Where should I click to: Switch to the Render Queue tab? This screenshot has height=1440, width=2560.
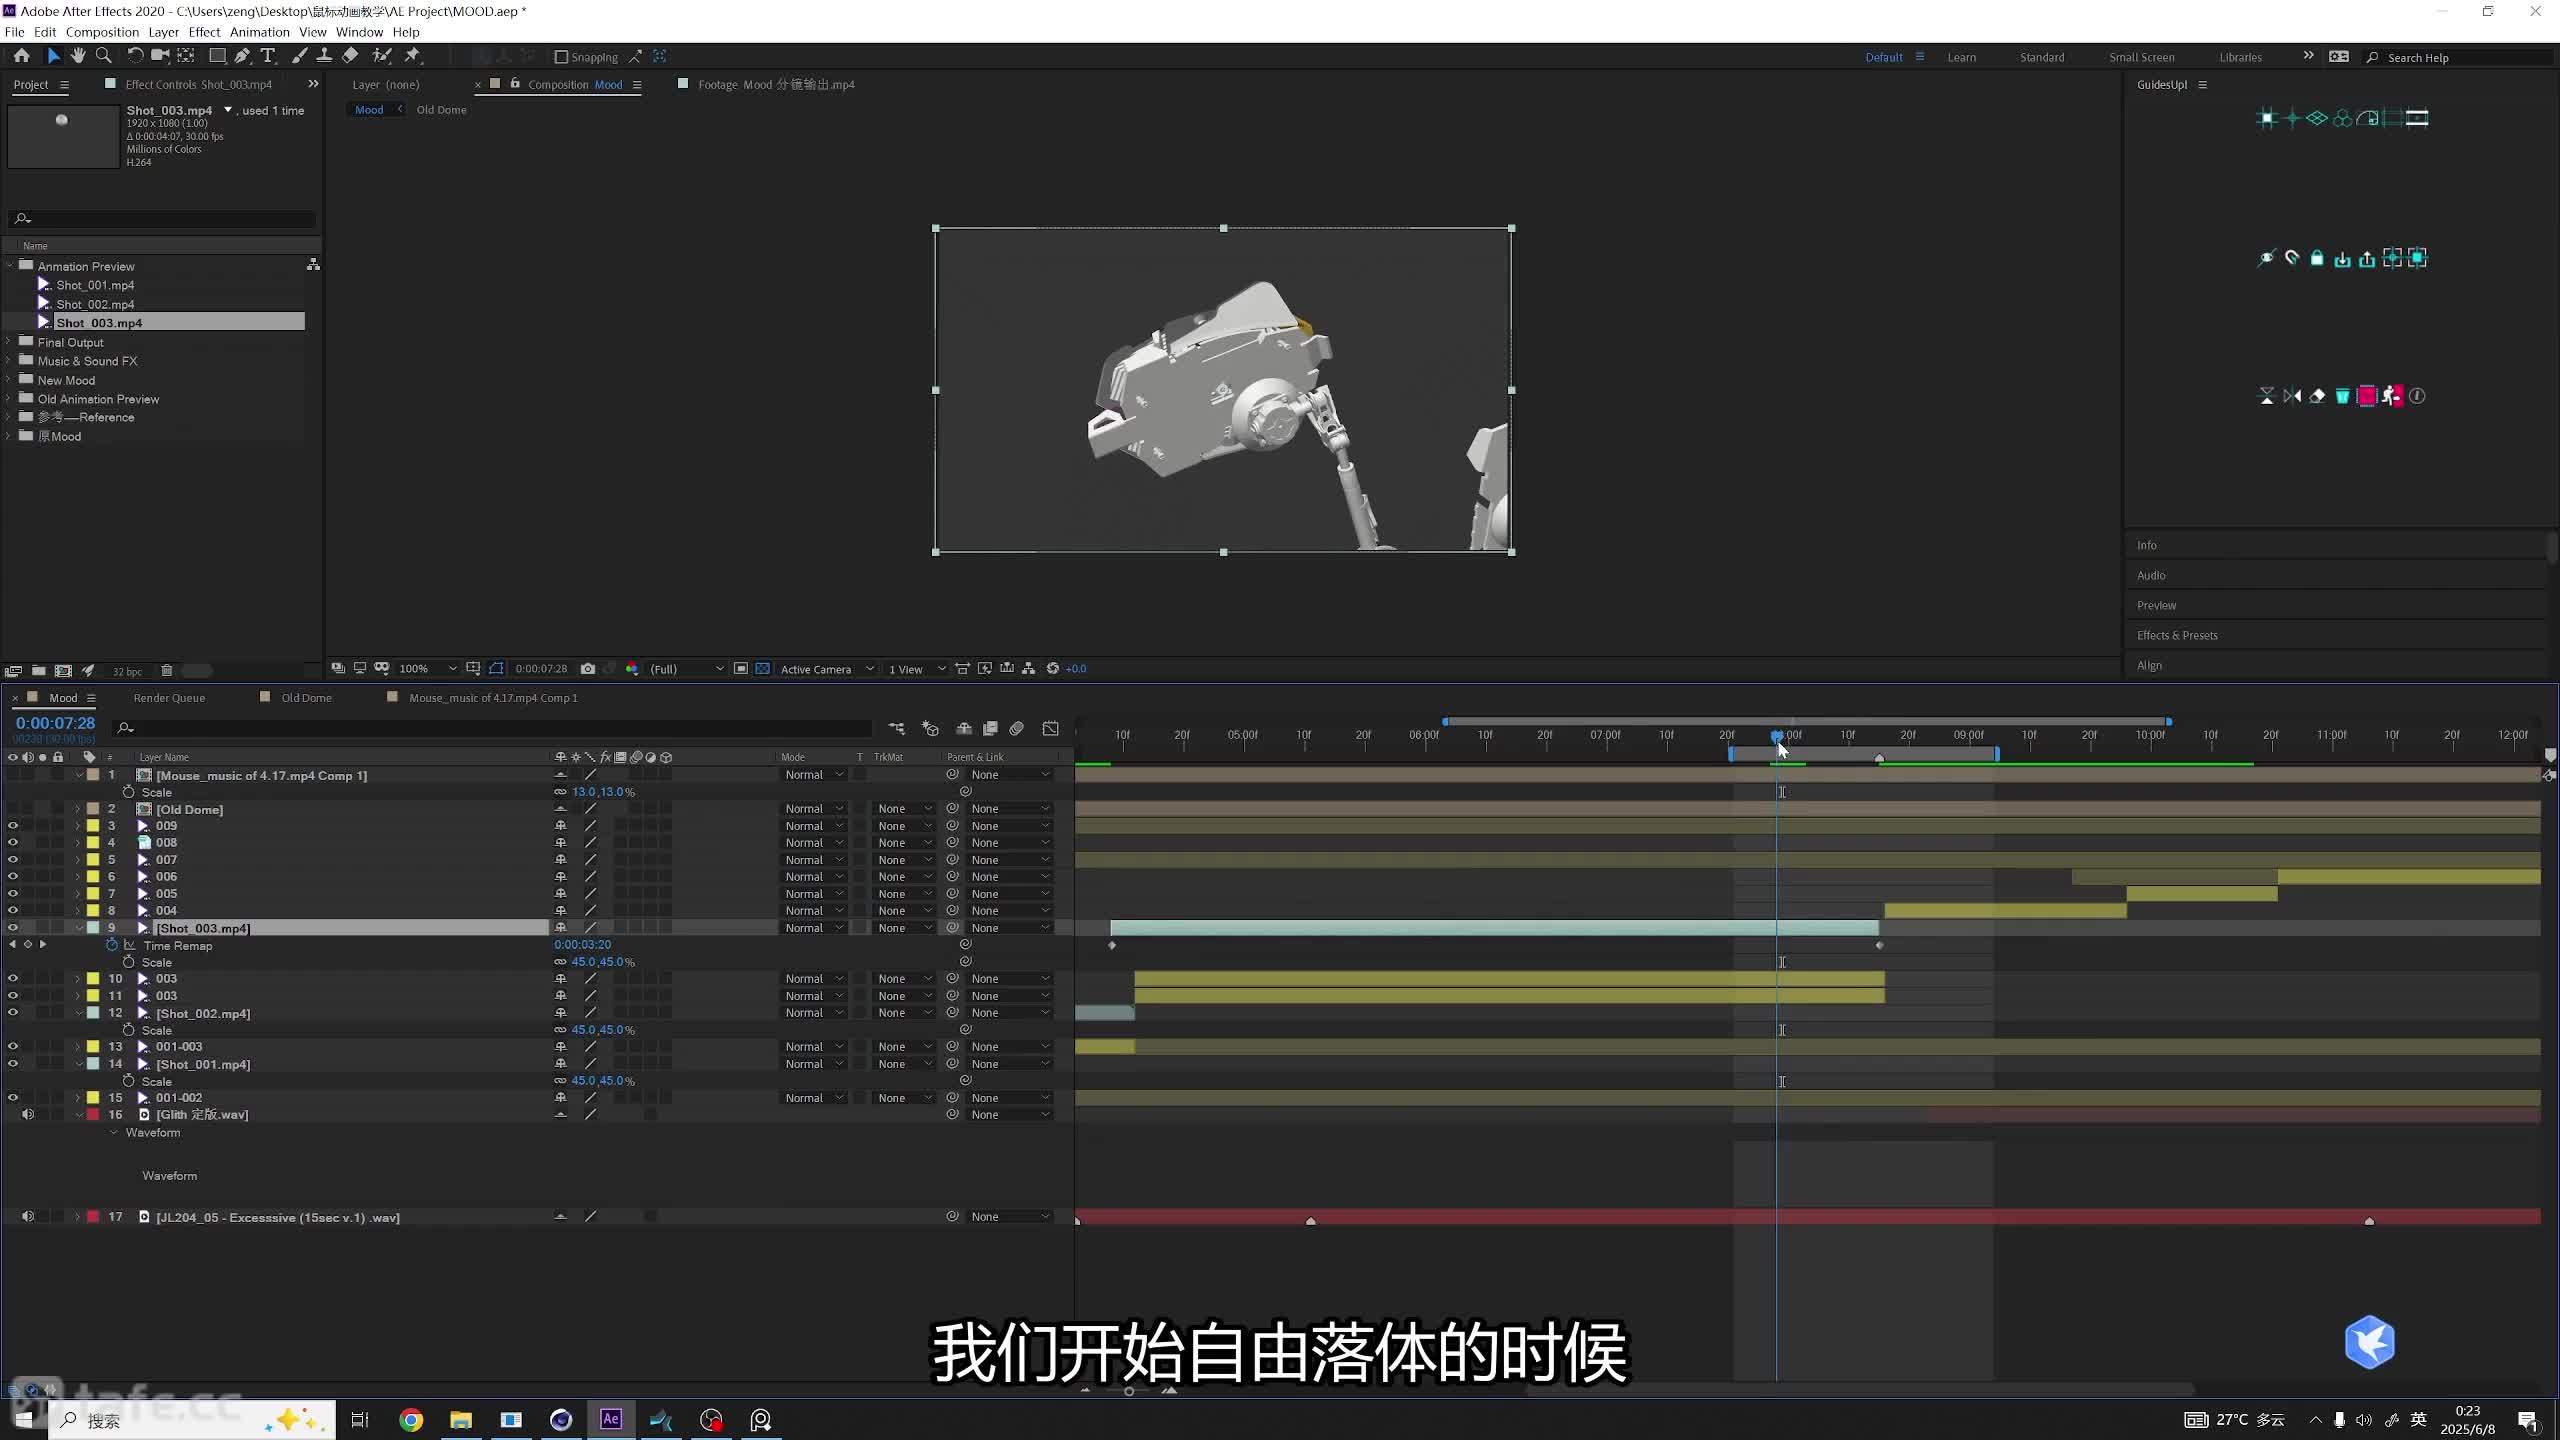[x=169, y=698]
